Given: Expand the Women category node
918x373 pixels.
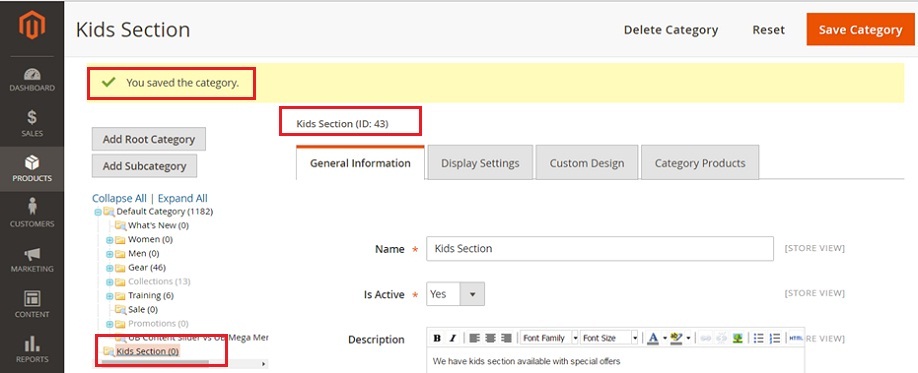Looking at the screenshot, I should [x=109, y=239].
